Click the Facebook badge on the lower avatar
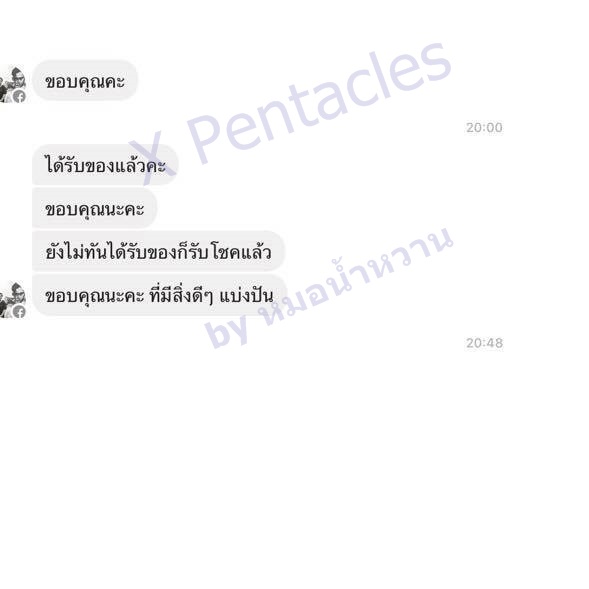The height and width of the screenshot is (589, 589). [x=20, y=312]
